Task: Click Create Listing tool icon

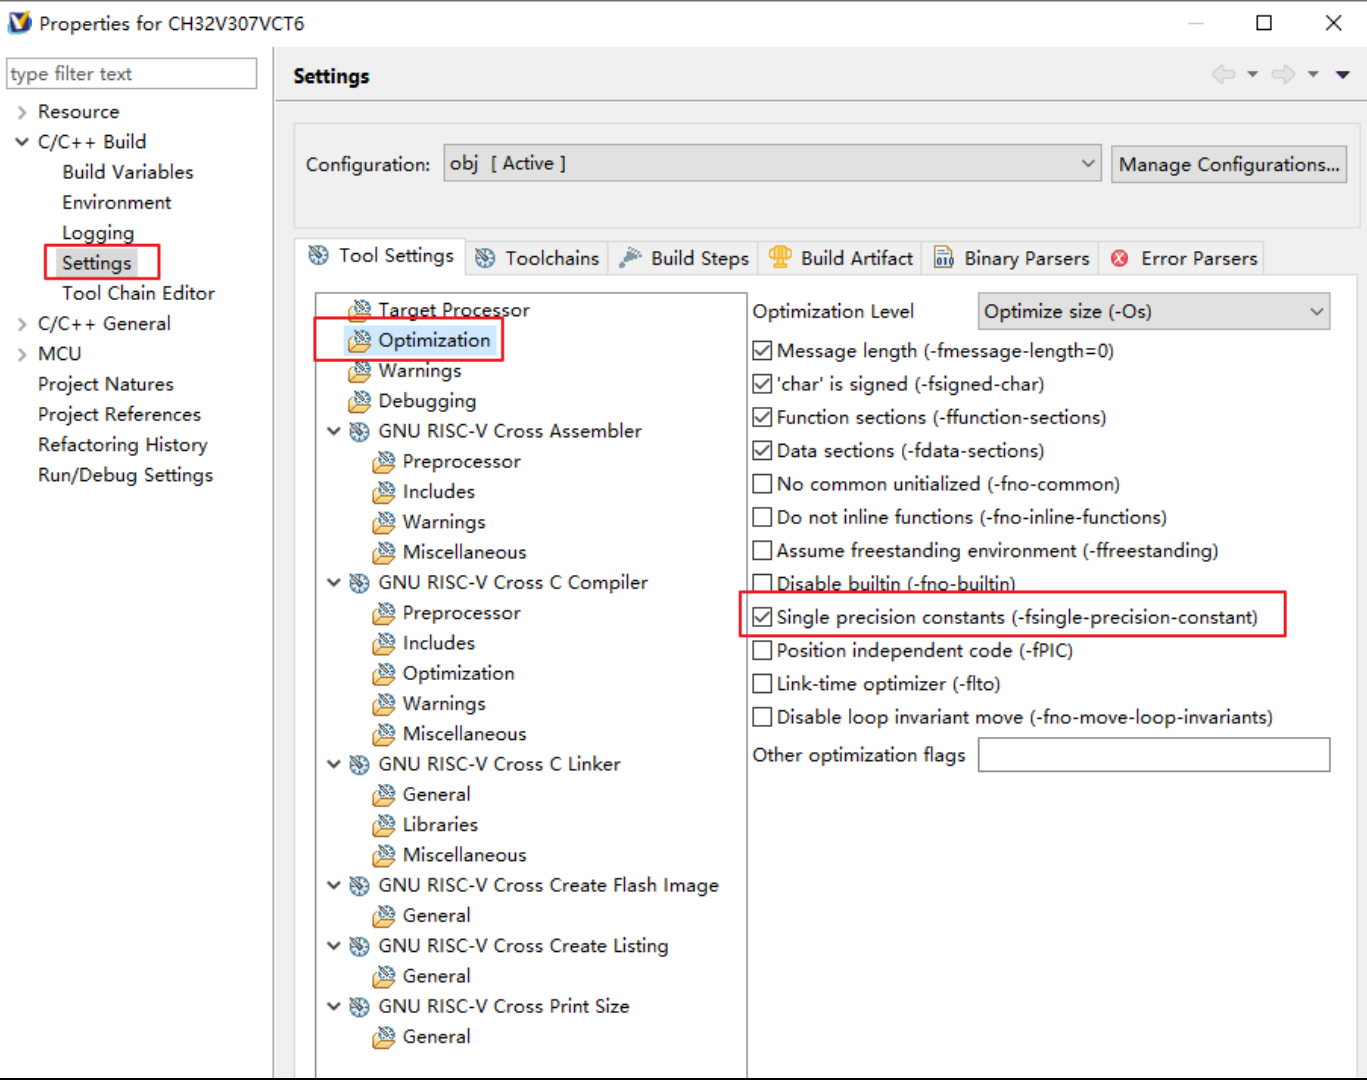Action: 359,946
